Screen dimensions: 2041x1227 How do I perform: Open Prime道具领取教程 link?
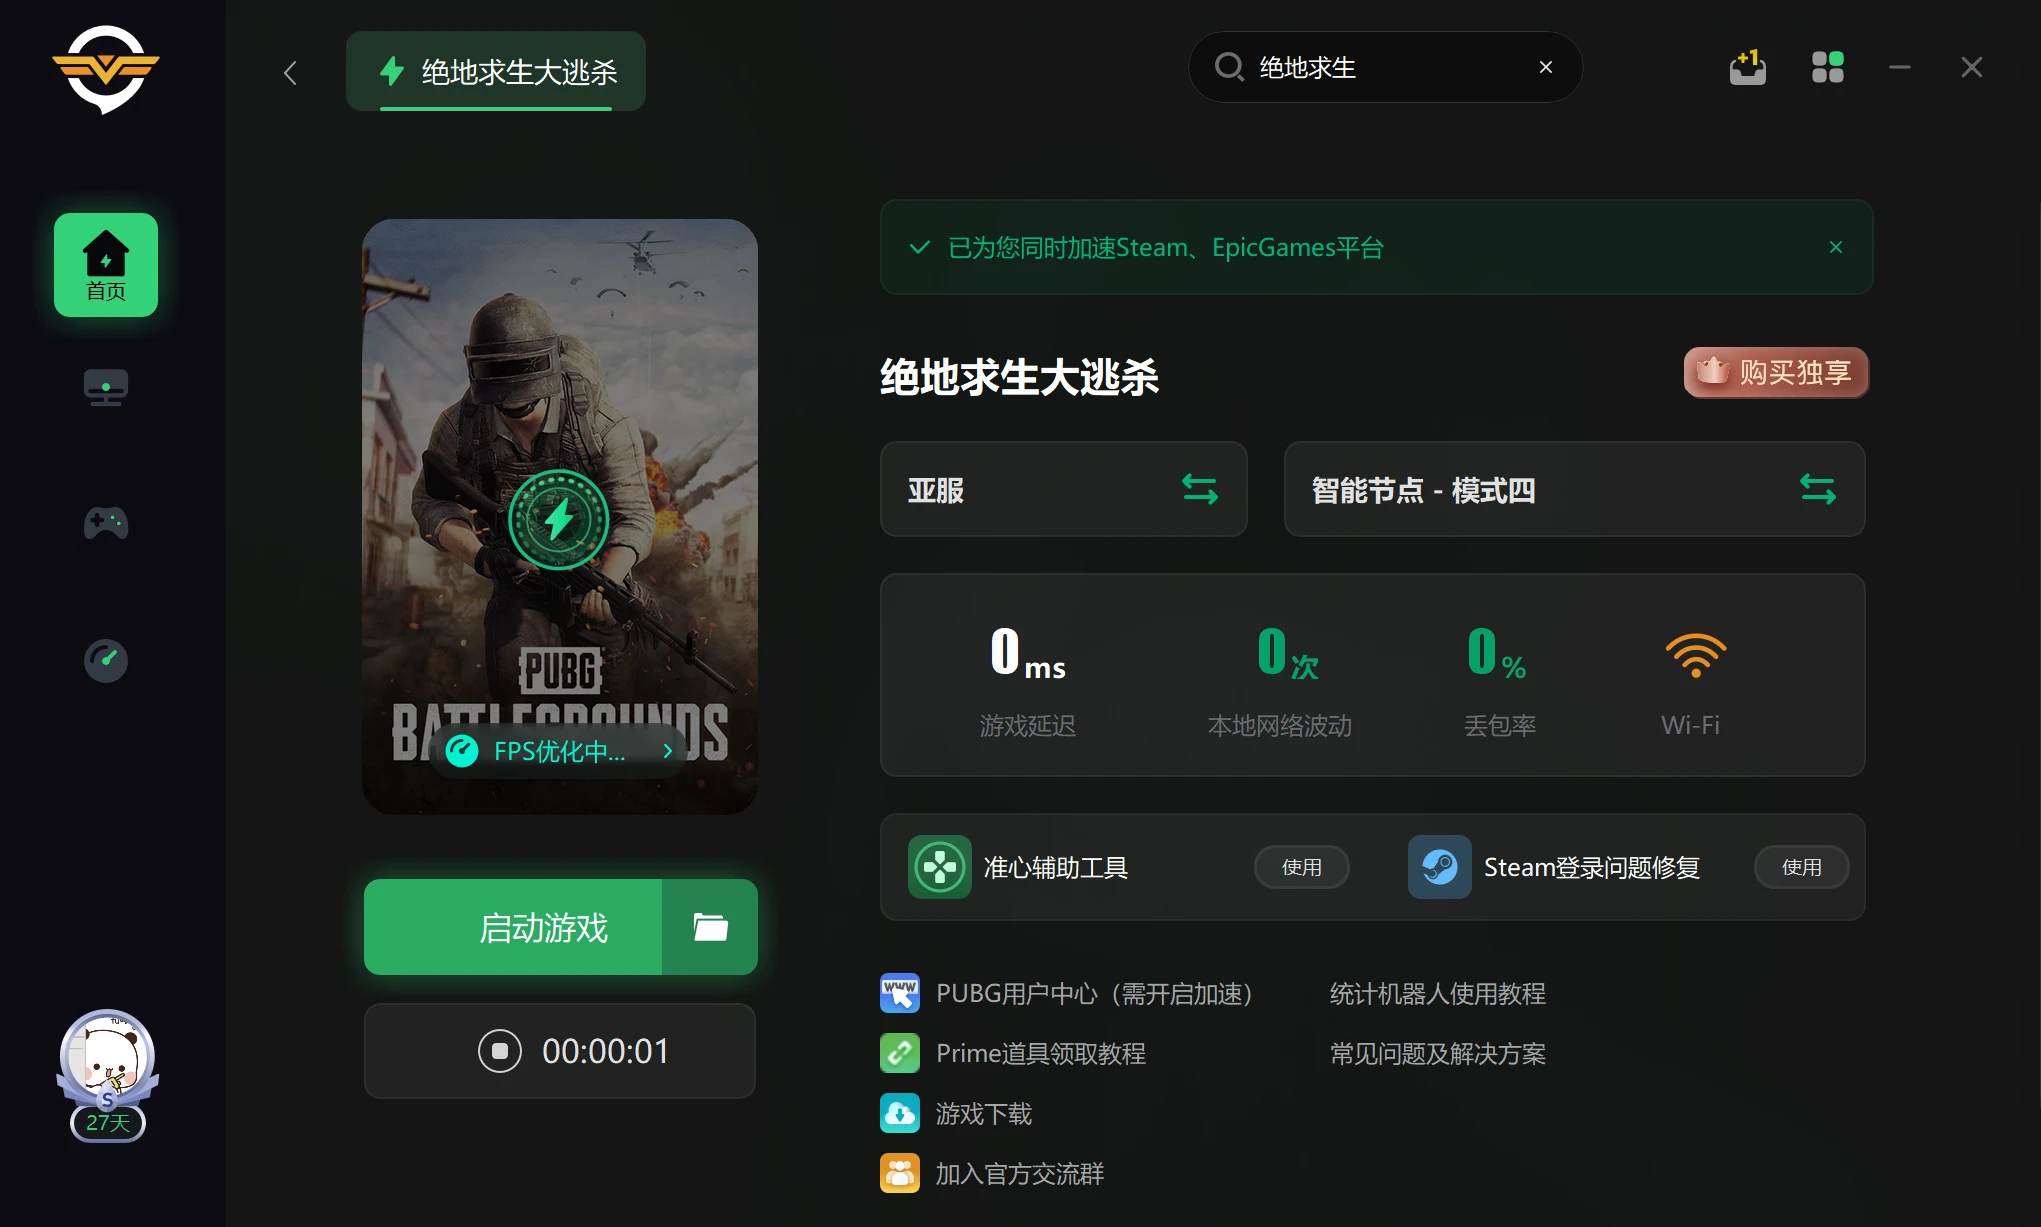(x=1041, y=1054)
